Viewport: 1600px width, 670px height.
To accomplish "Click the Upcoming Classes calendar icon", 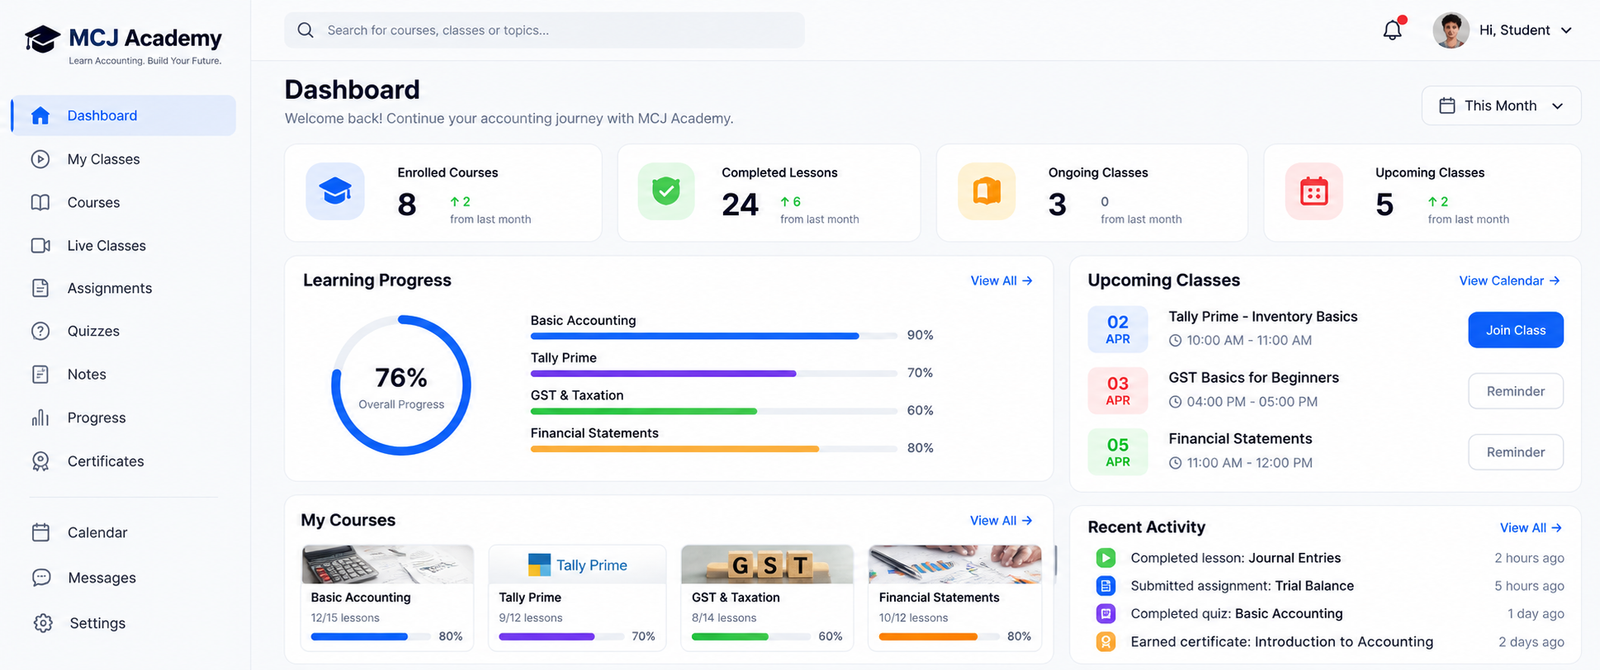I will 1314,191.
